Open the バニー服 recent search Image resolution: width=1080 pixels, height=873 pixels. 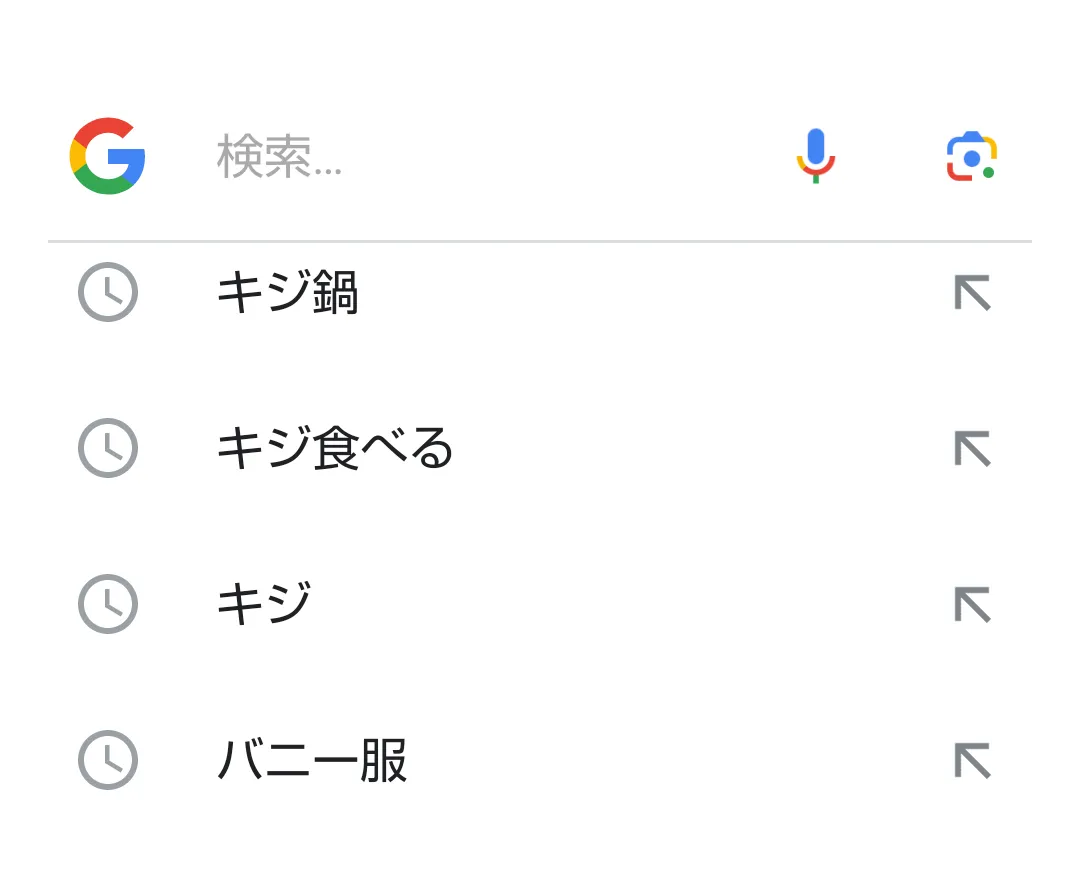coord(312,761)
